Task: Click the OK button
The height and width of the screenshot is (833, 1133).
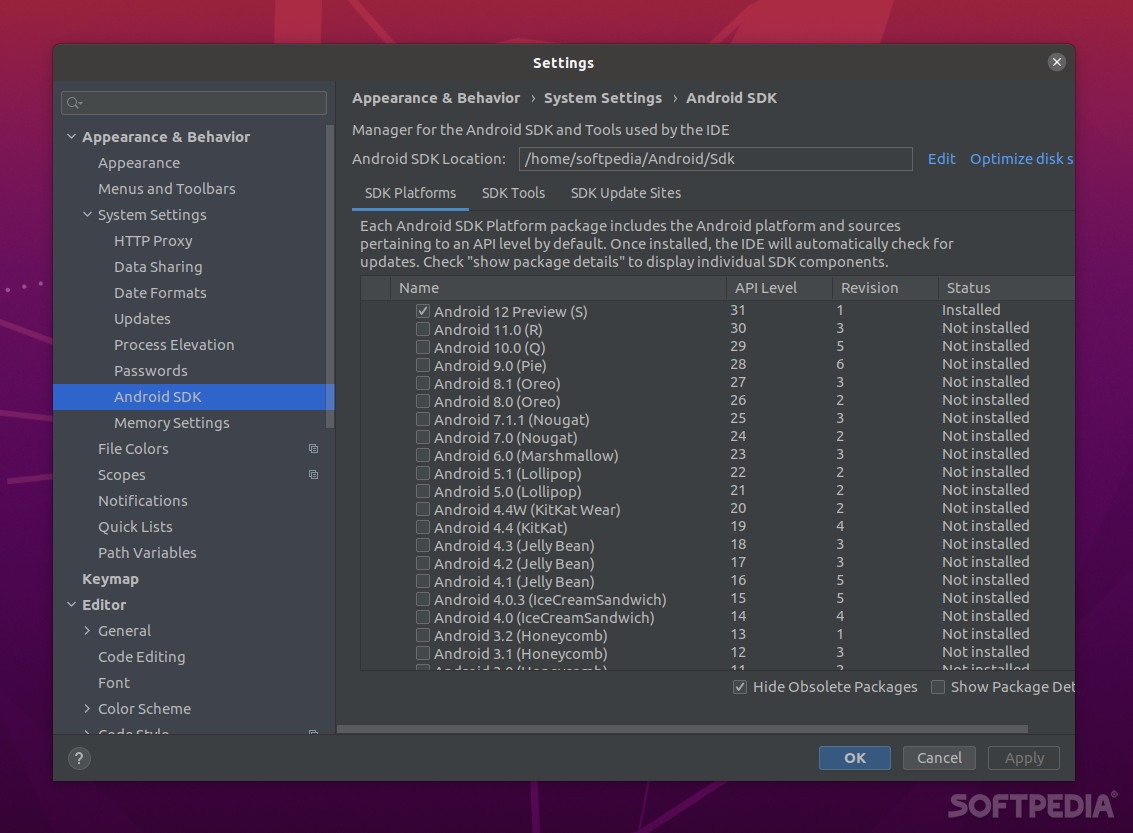Action: (x=855, y=758)
